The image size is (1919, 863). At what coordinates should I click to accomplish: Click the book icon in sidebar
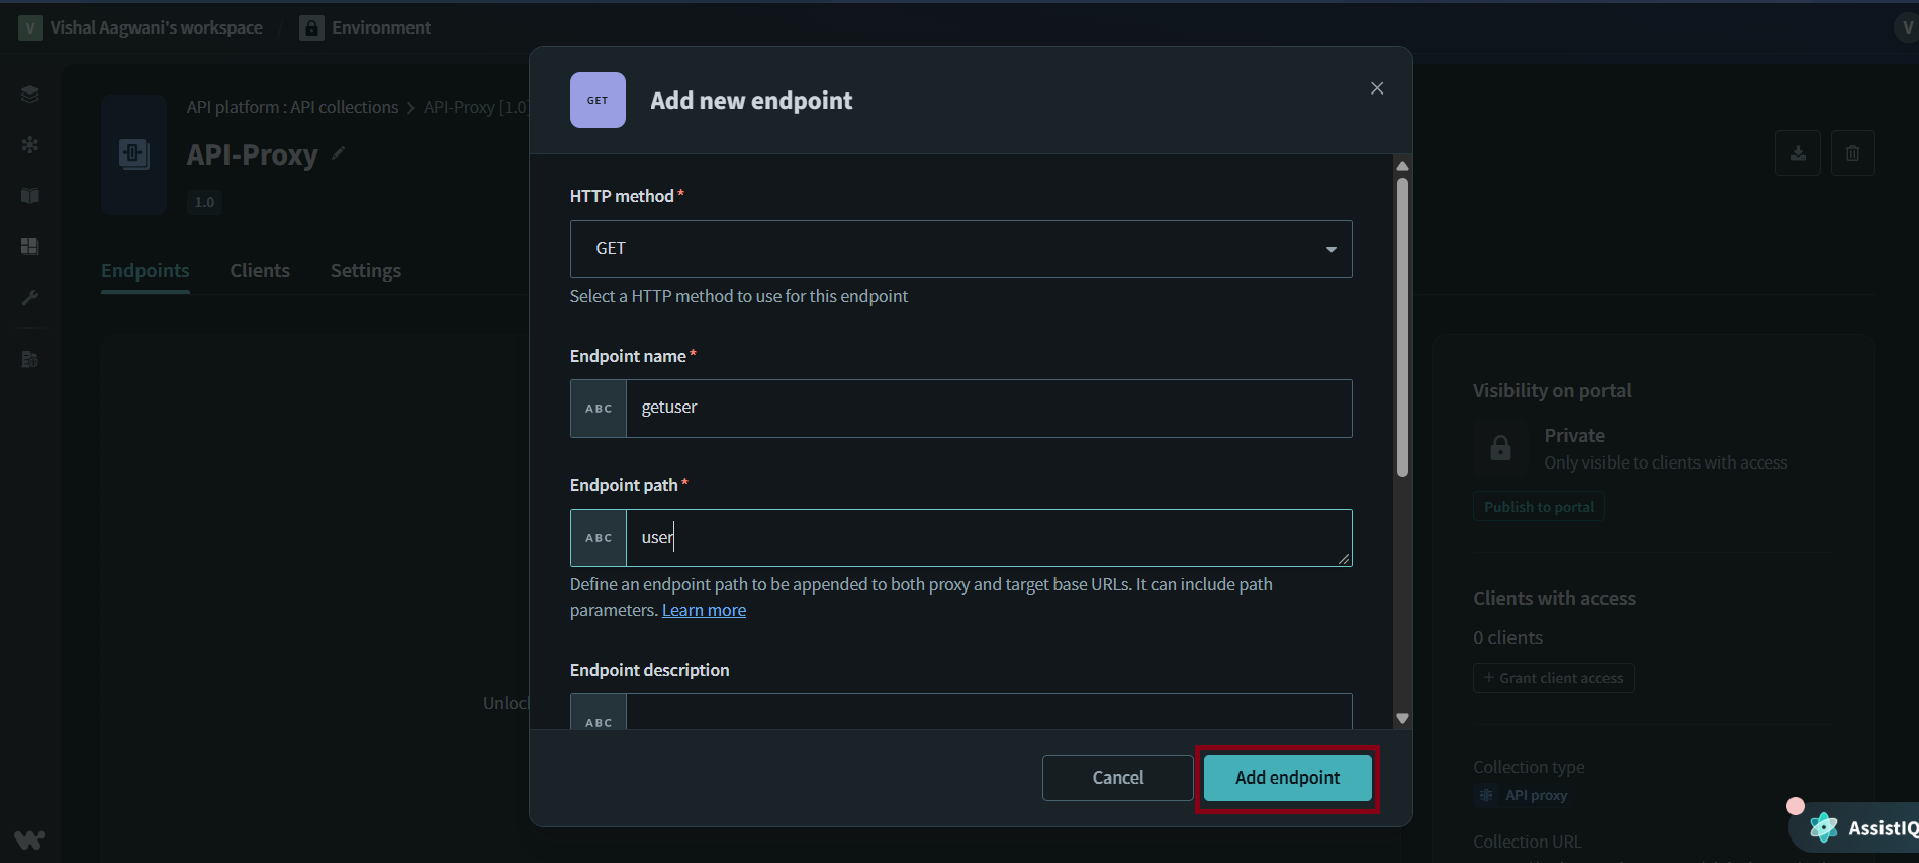click(30, 196)
